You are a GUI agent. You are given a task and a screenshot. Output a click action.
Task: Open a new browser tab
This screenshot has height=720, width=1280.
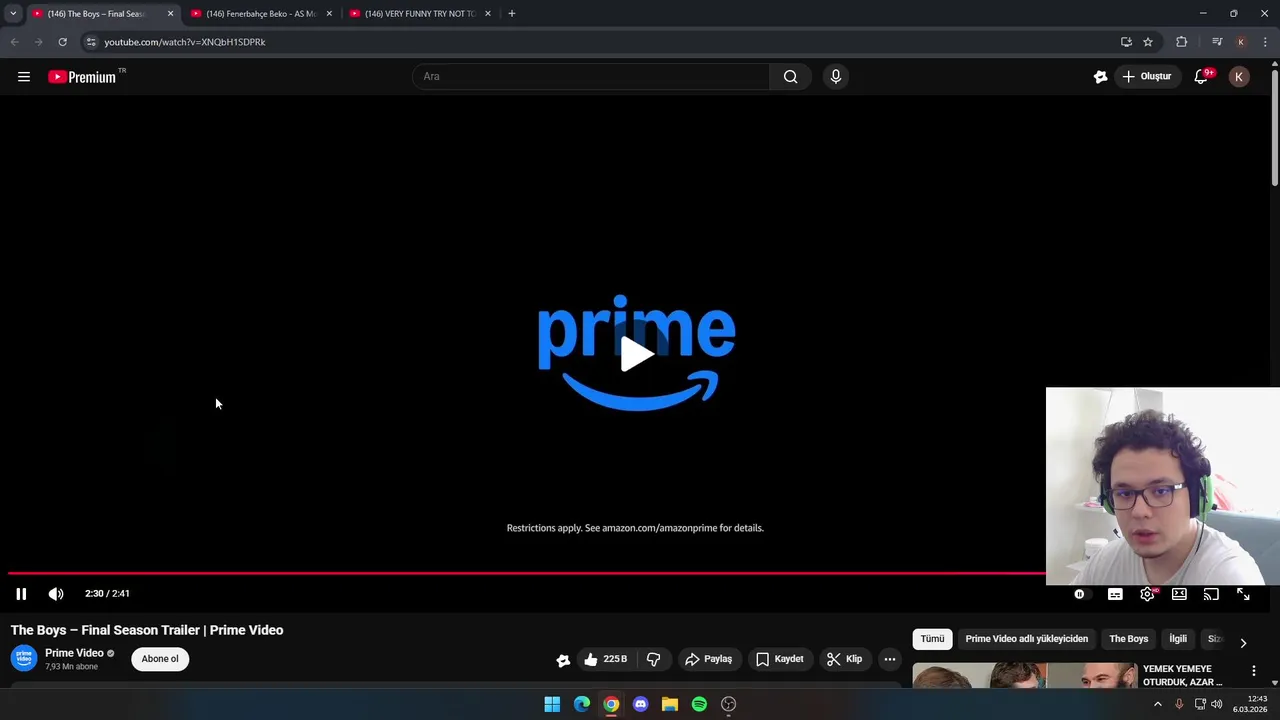point(511,14)
